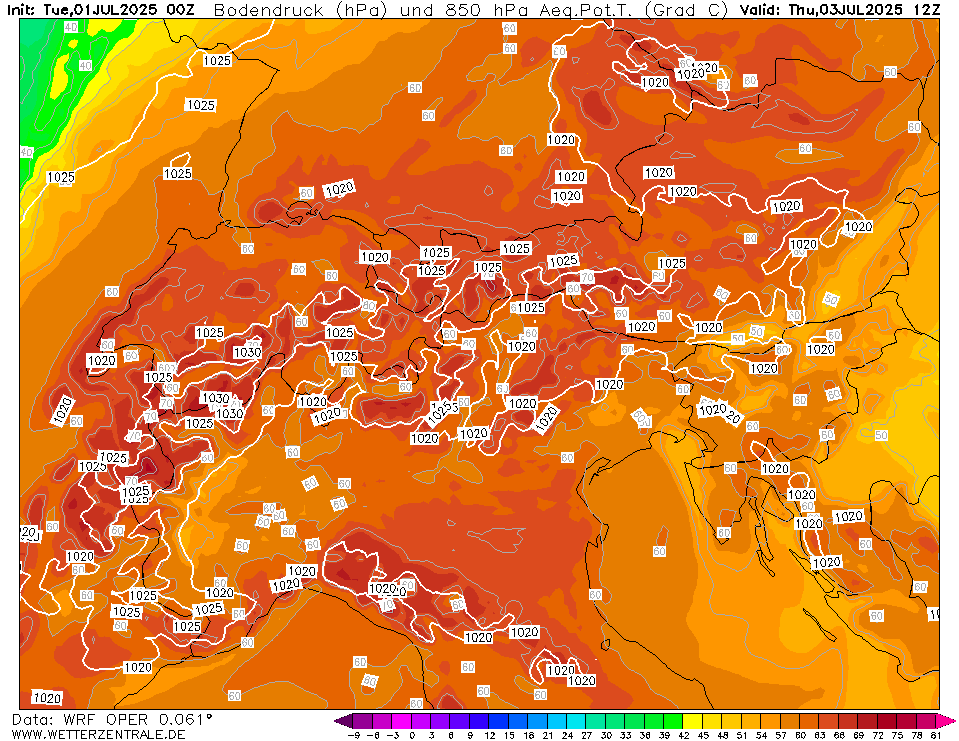The image size is (959, 741).
Task: Select the cyan legend swatch between 24 and 27
Action: 576,721
